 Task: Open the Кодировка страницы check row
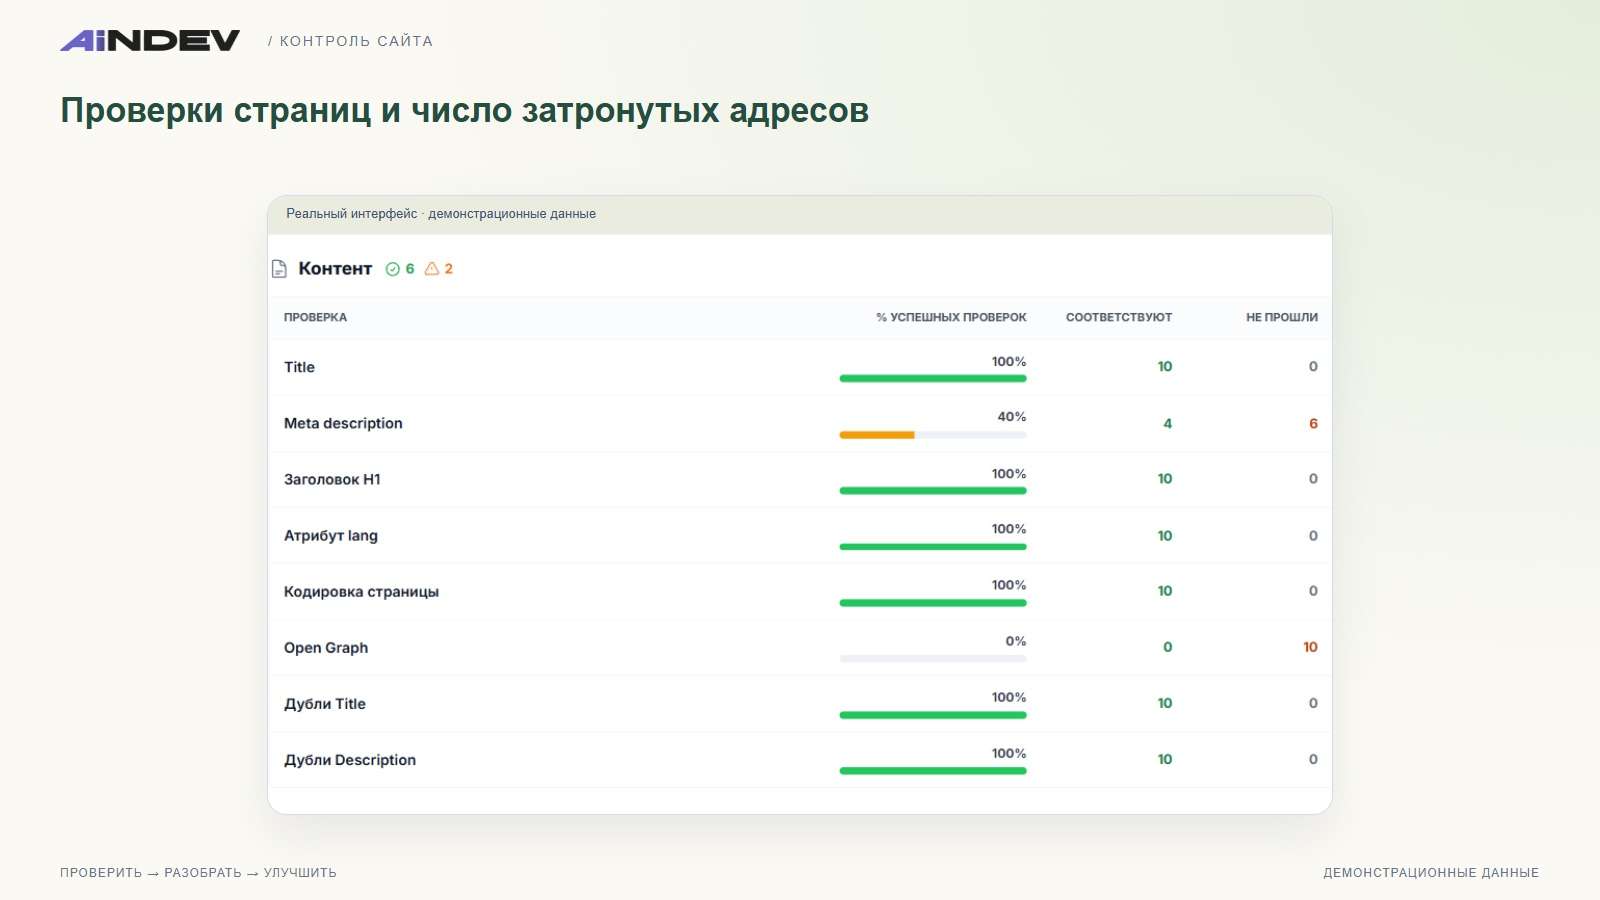coord(800,591)
